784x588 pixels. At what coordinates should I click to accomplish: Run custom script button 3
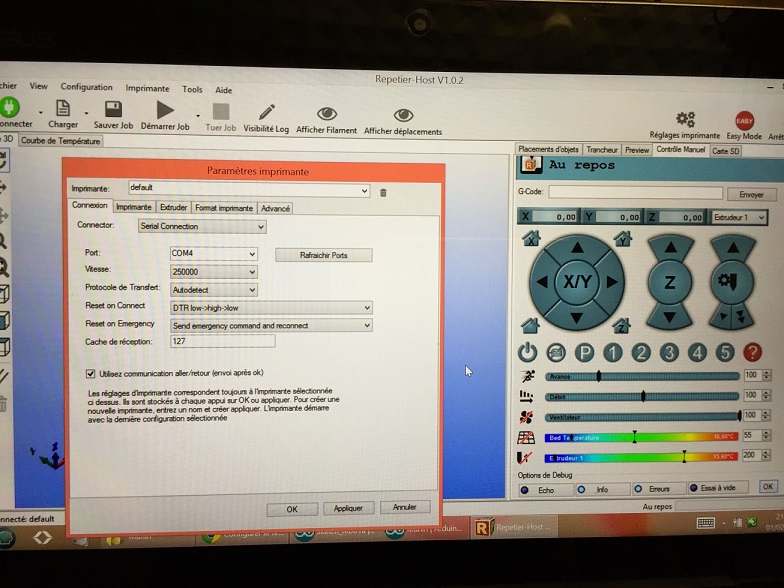(x=669, y=353)
